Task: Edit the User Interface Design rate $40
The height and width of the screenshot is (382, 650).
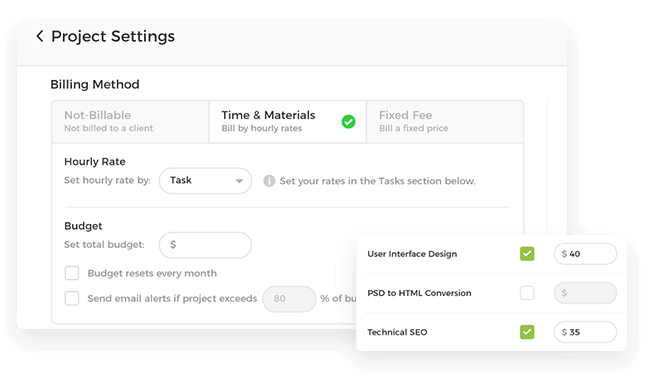Action: (x=585, y=254)
